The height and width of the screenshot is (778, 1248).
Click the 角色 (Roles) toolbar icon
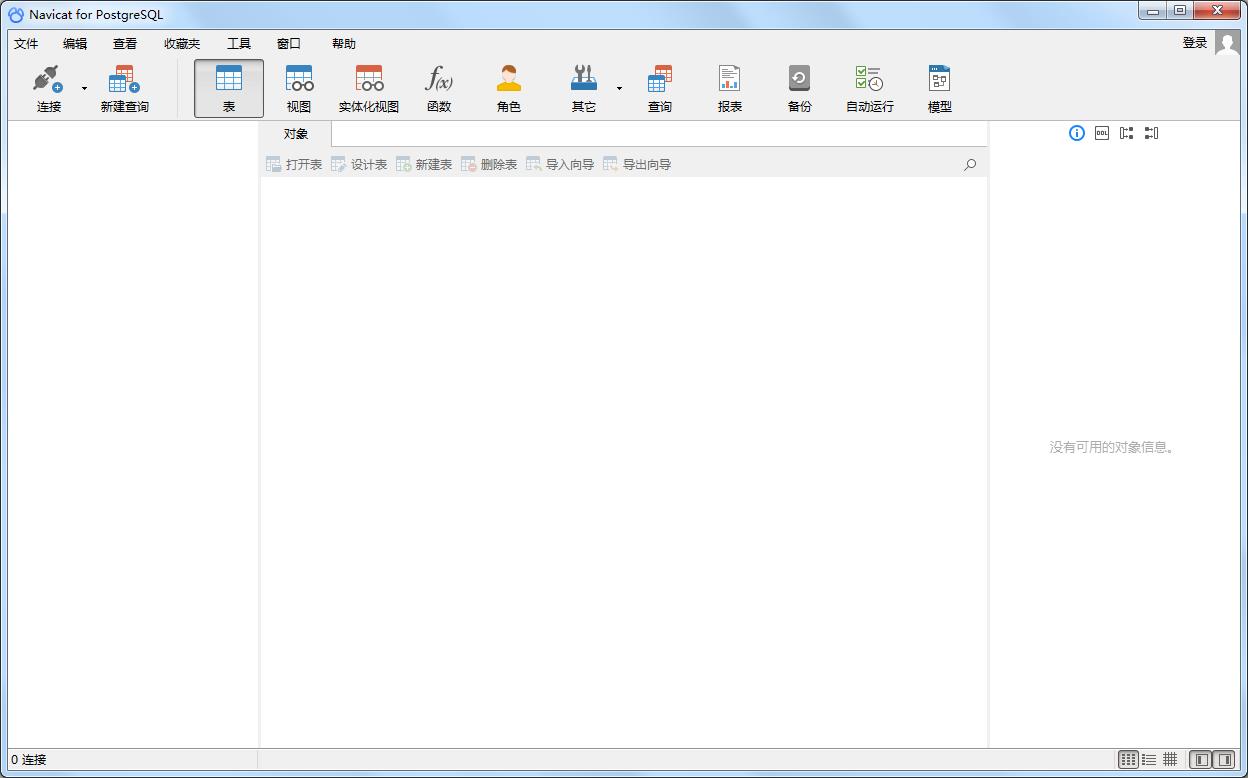point(509,88)
